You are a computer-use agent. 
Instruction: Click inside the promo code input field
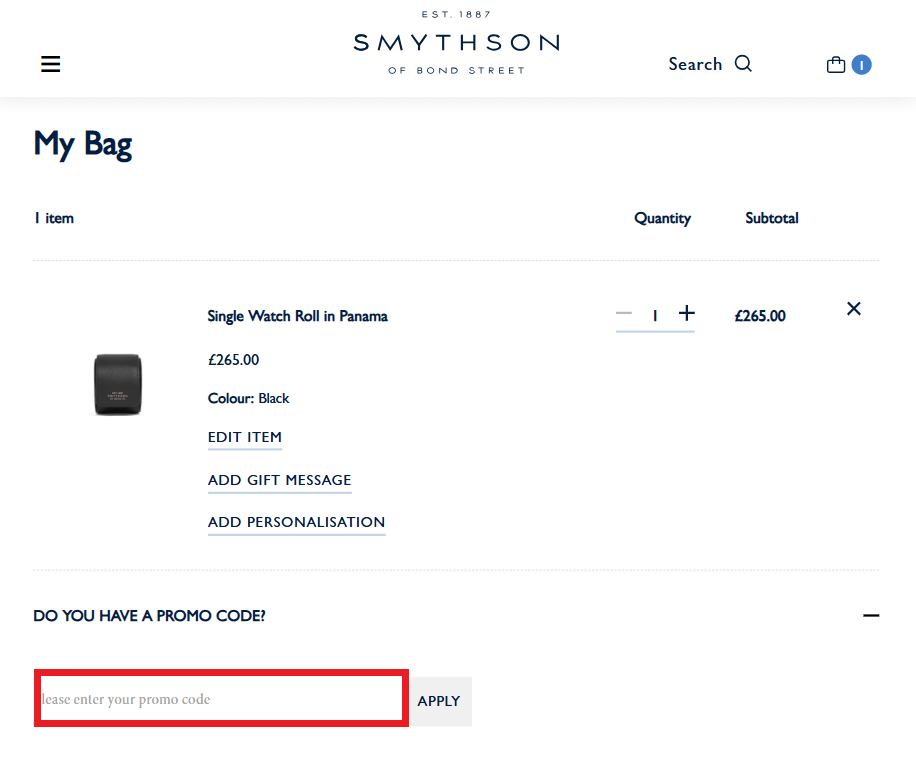[220, 698]
